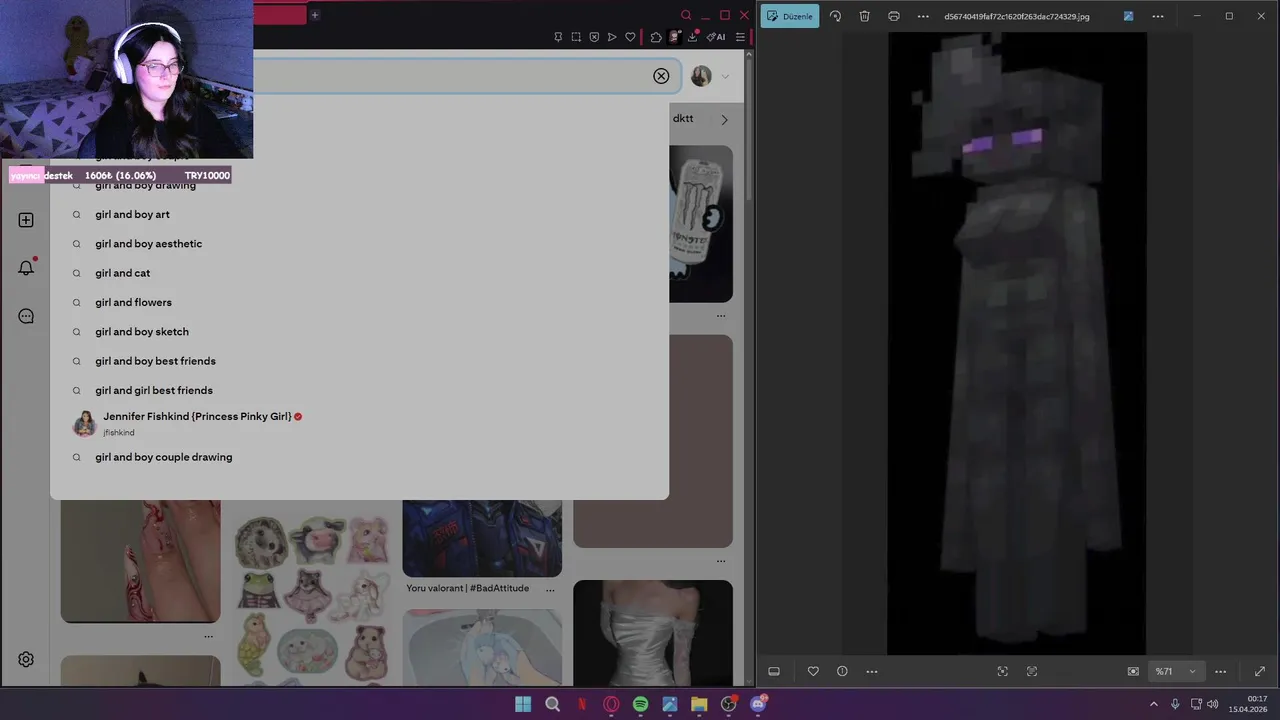Viewport: 1280px width, 720px height.
Task: Click the browser snapshot selection icon
Action: [x=576, y=37]
